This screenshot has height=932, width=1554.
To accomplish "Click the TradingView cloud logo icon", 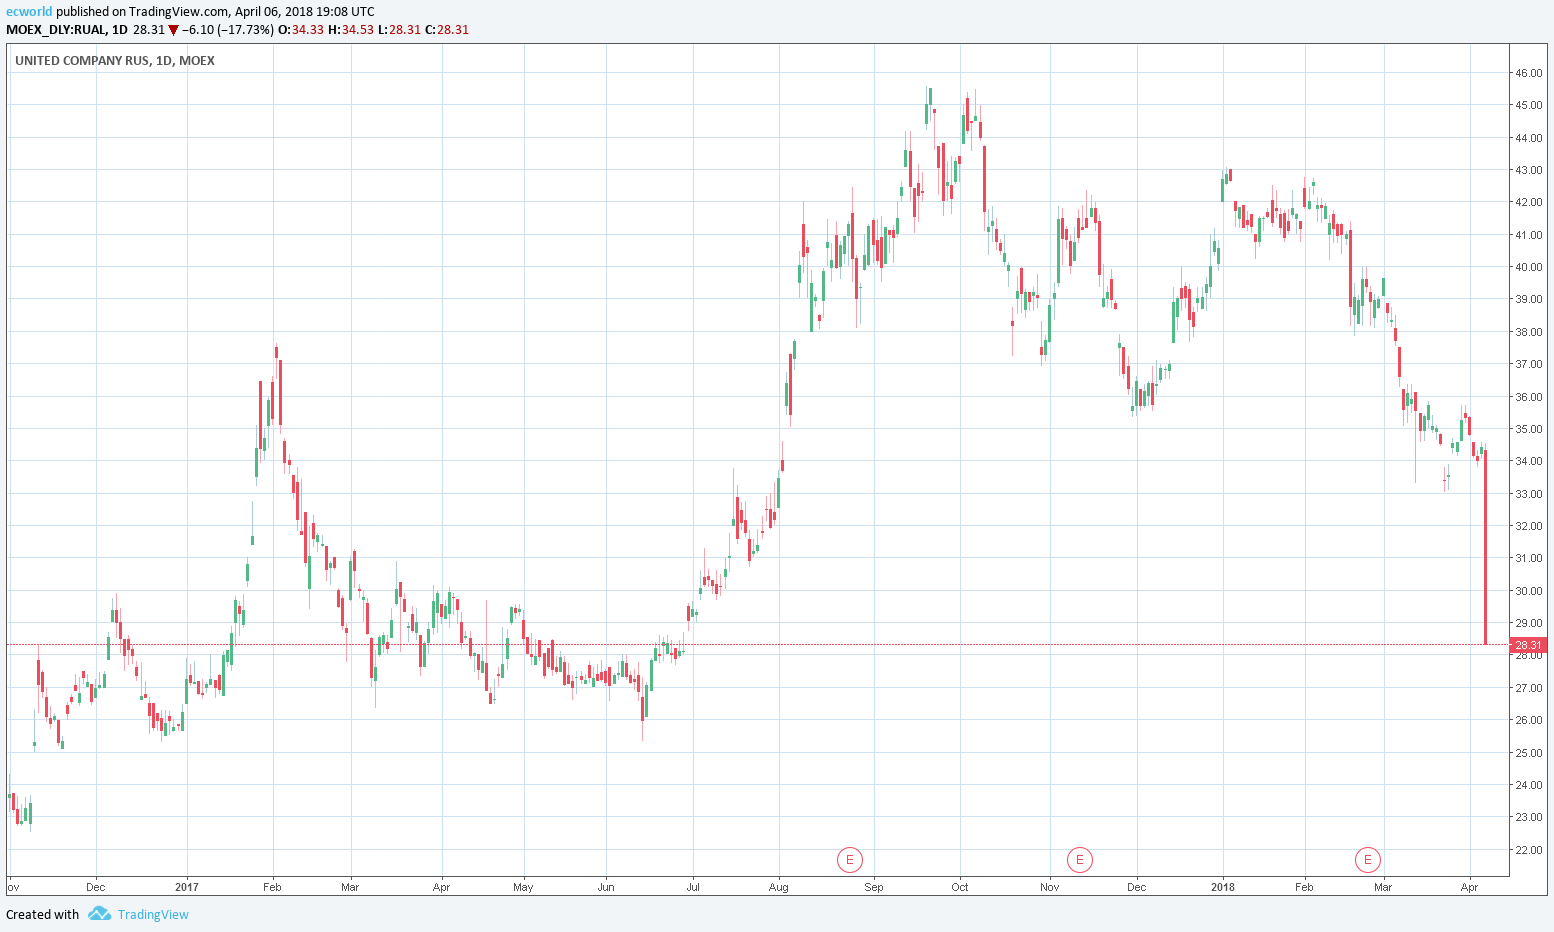I will click(x=99, y=914).
